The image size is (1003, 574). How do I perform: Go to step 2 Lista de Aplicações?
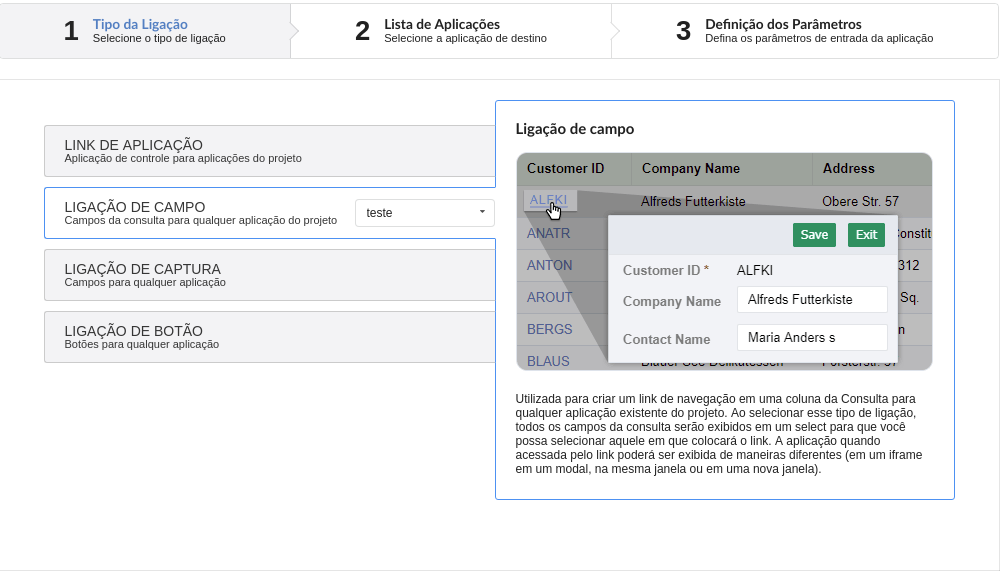(x=451, y=31)
